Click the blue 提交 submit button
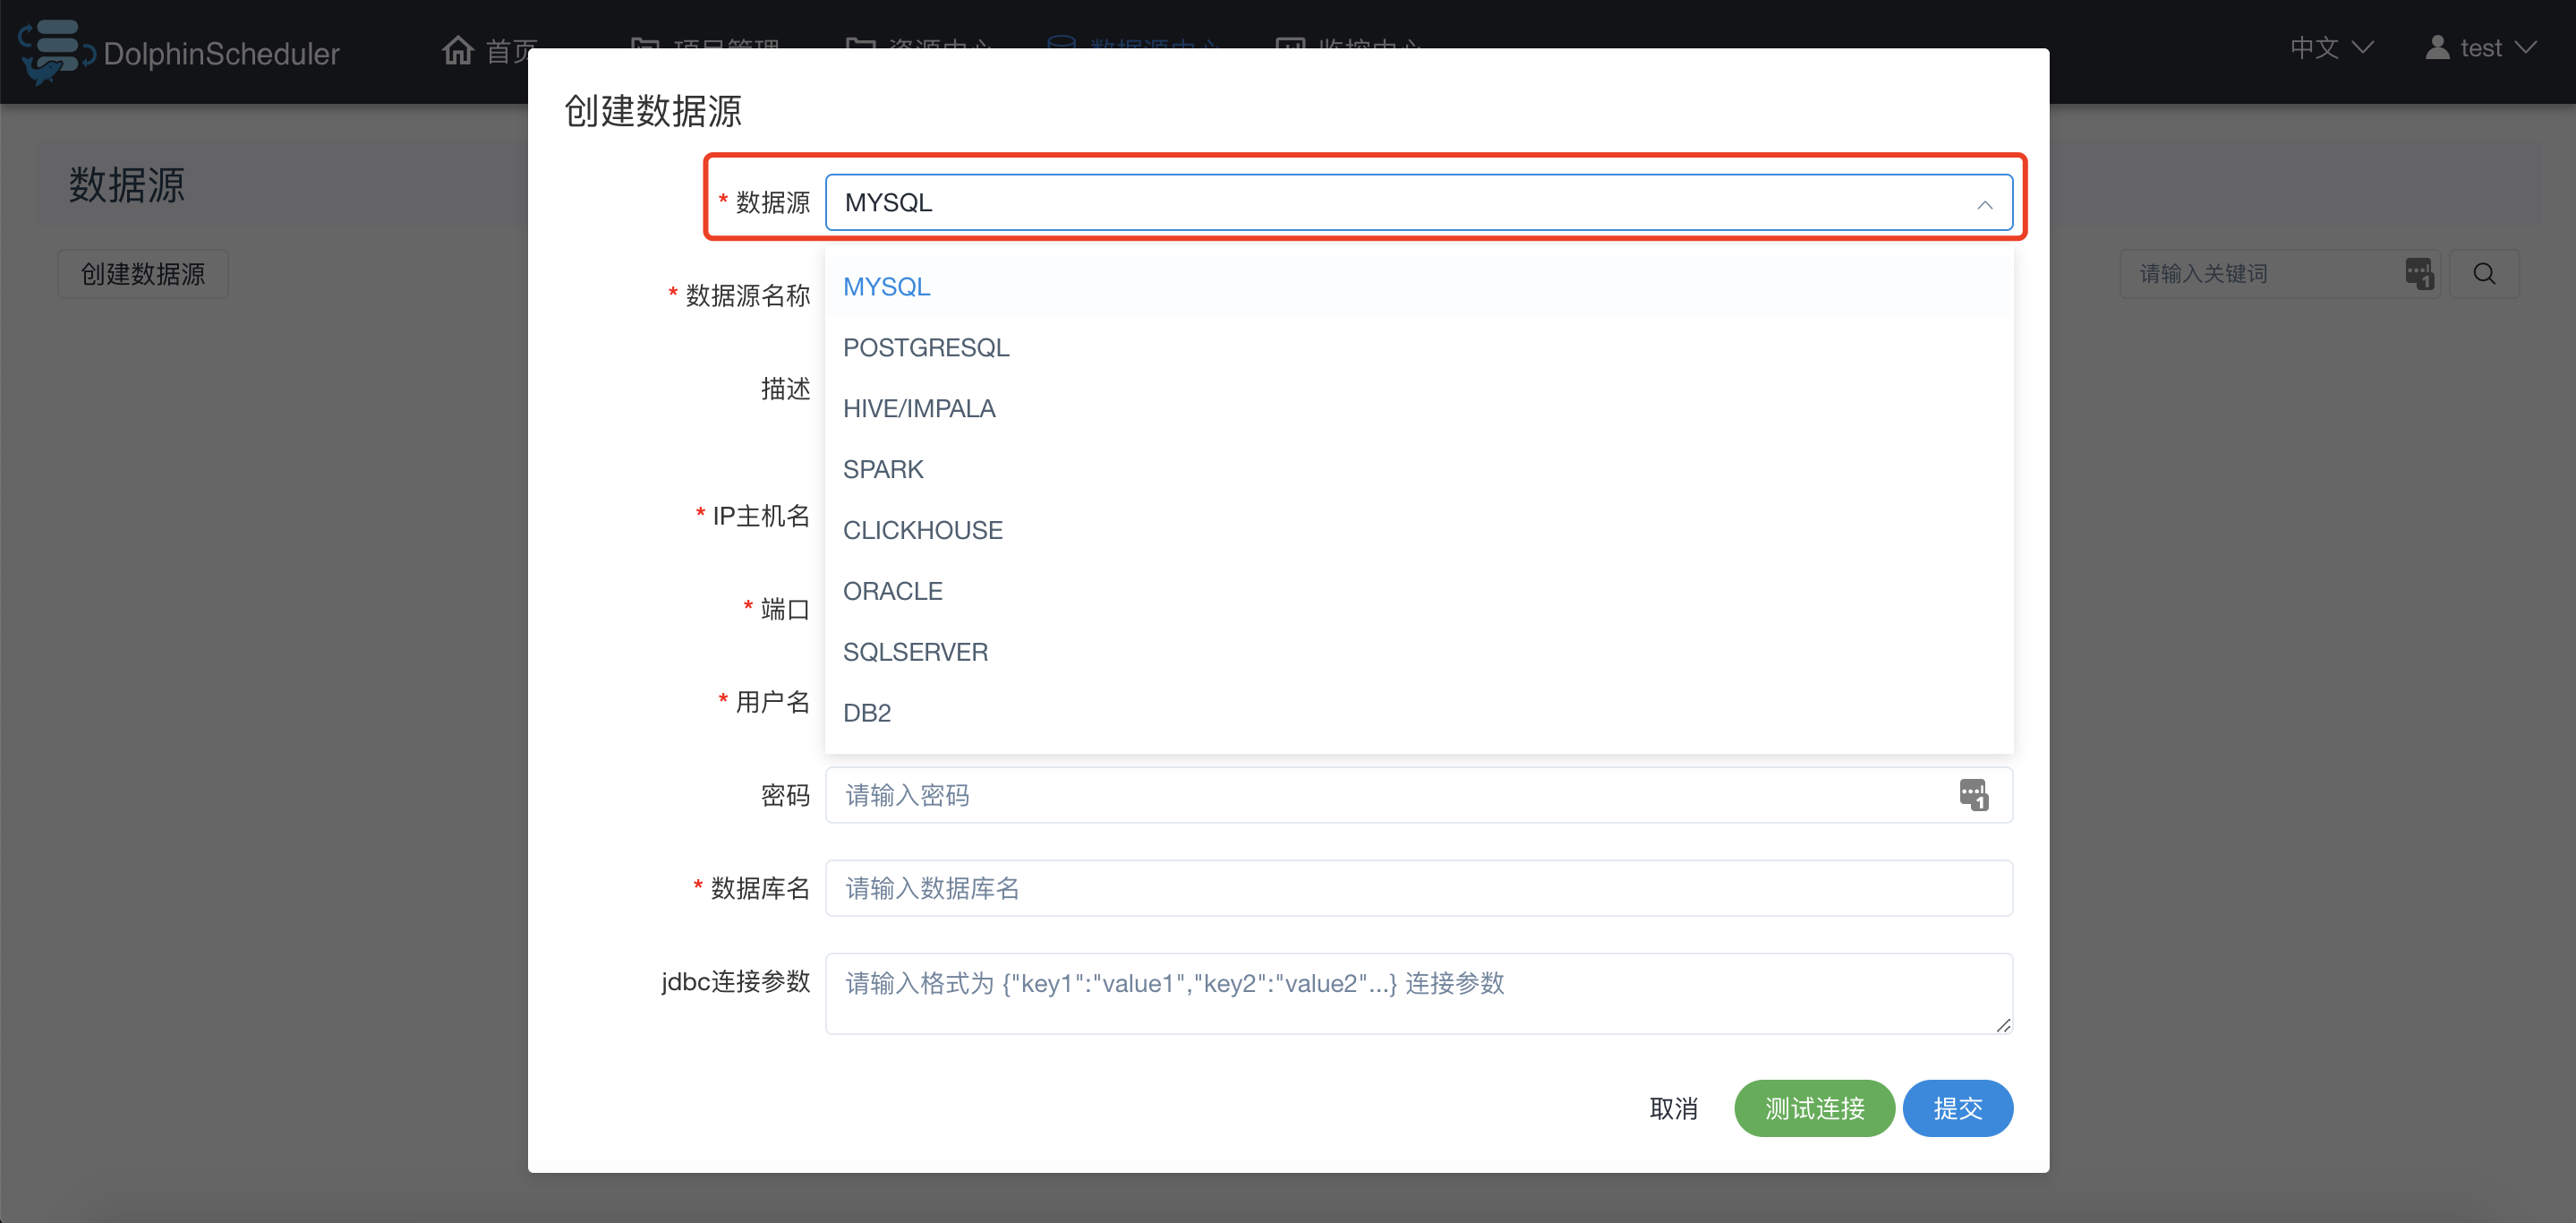The width and height of the screenshot is (2576, 1223). click(1957, 1108)
